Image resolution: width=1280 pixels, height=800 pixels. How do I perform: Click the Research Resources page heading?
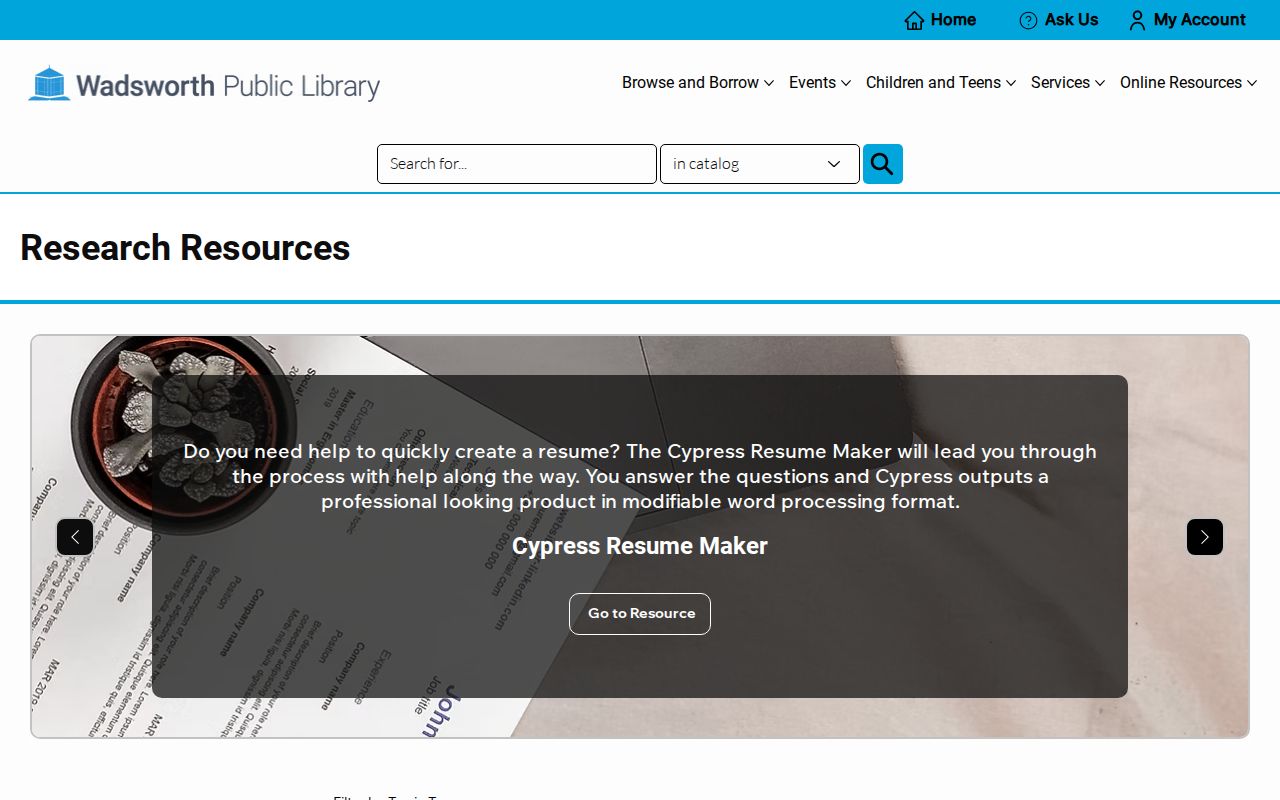185,248
